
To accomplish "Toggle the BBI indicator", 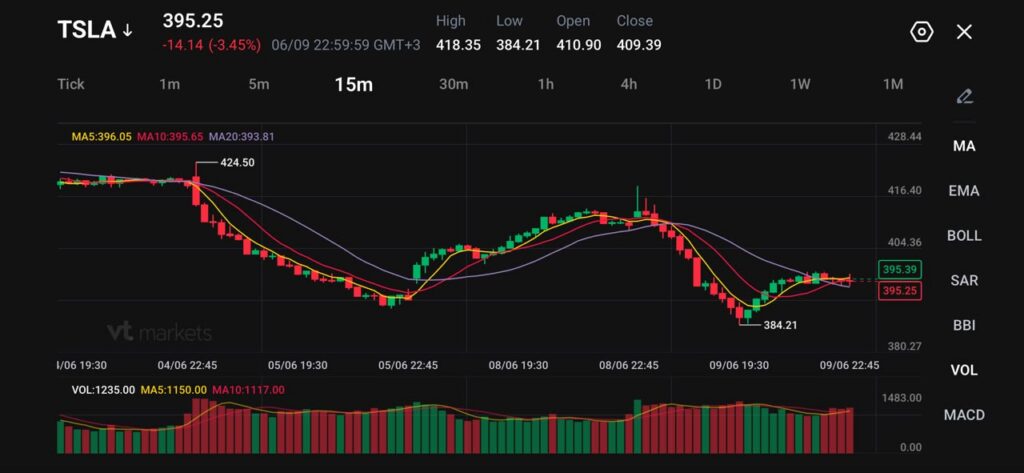I will point(964,325).
